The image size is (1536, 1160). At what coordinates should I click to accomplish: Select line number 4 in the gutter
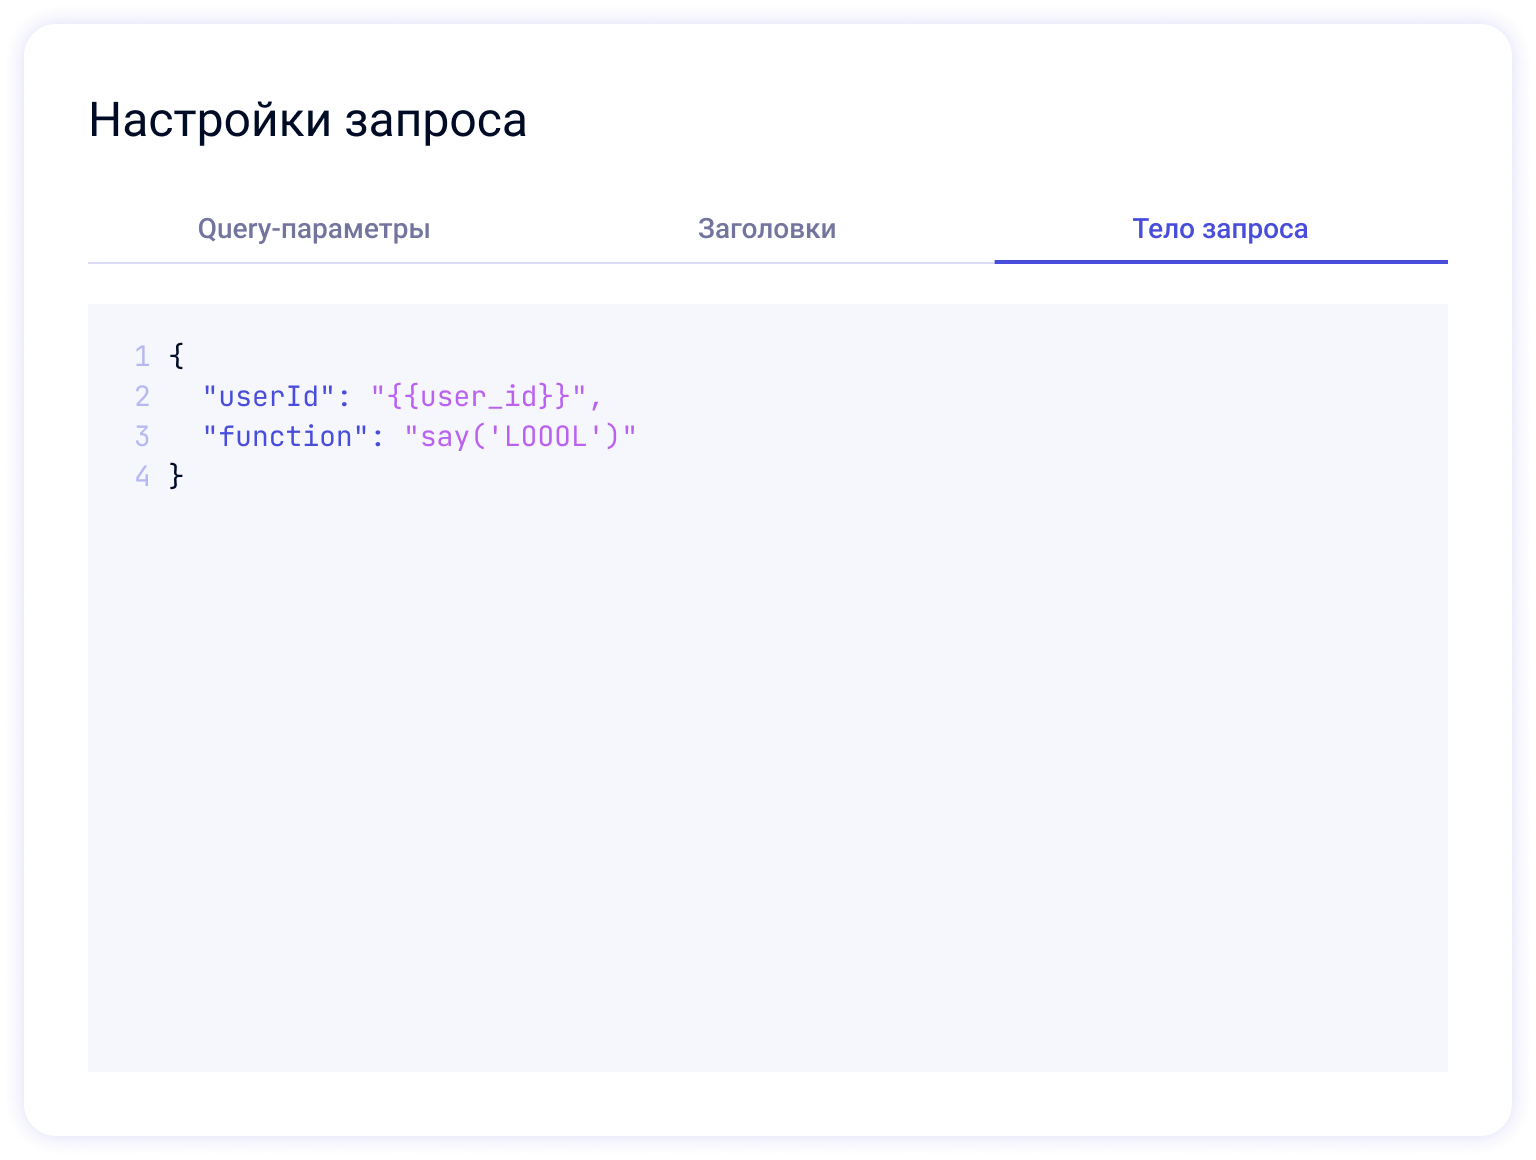142,476
